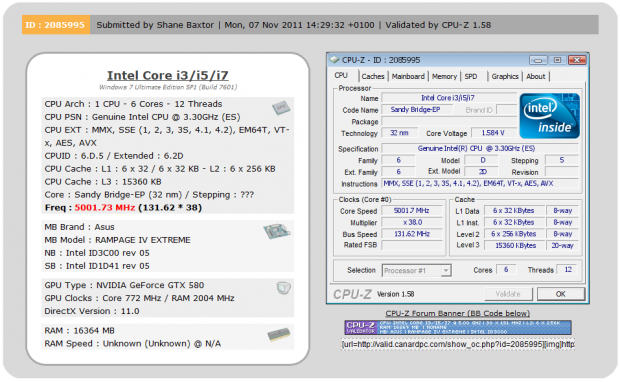Click the Core Voltage value 1.584 V
The image size is (620, 382).
pos(493,133)
